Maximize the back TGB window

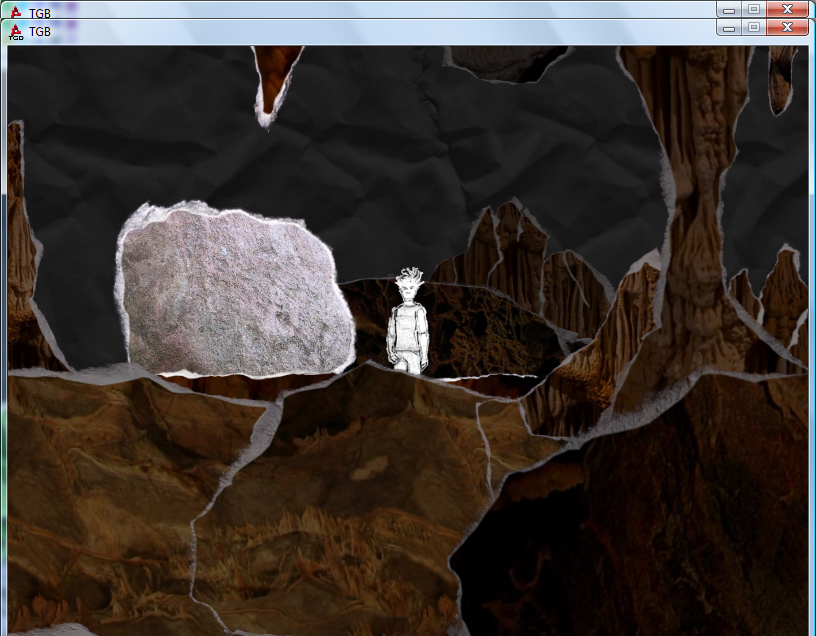click(754, 9)
